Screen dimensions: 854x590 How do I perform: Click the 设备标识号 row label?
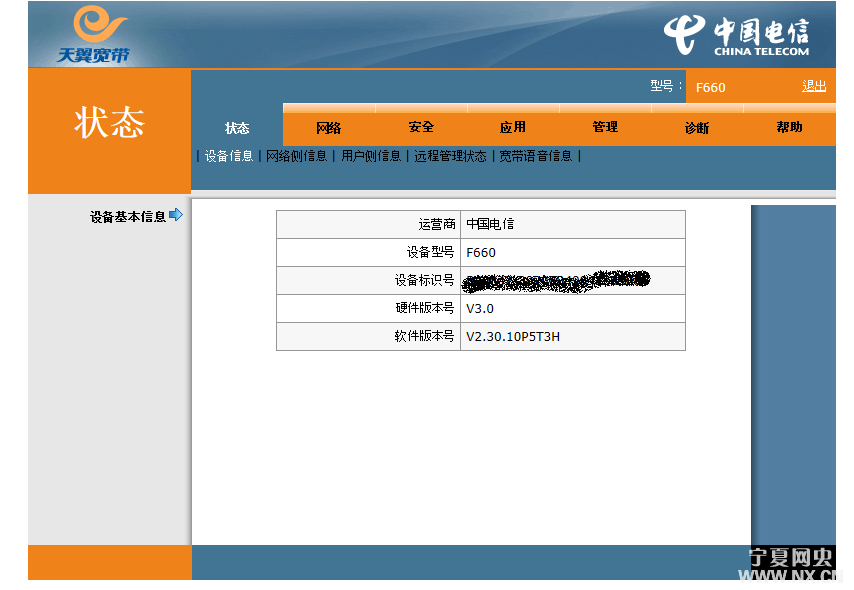424,280
